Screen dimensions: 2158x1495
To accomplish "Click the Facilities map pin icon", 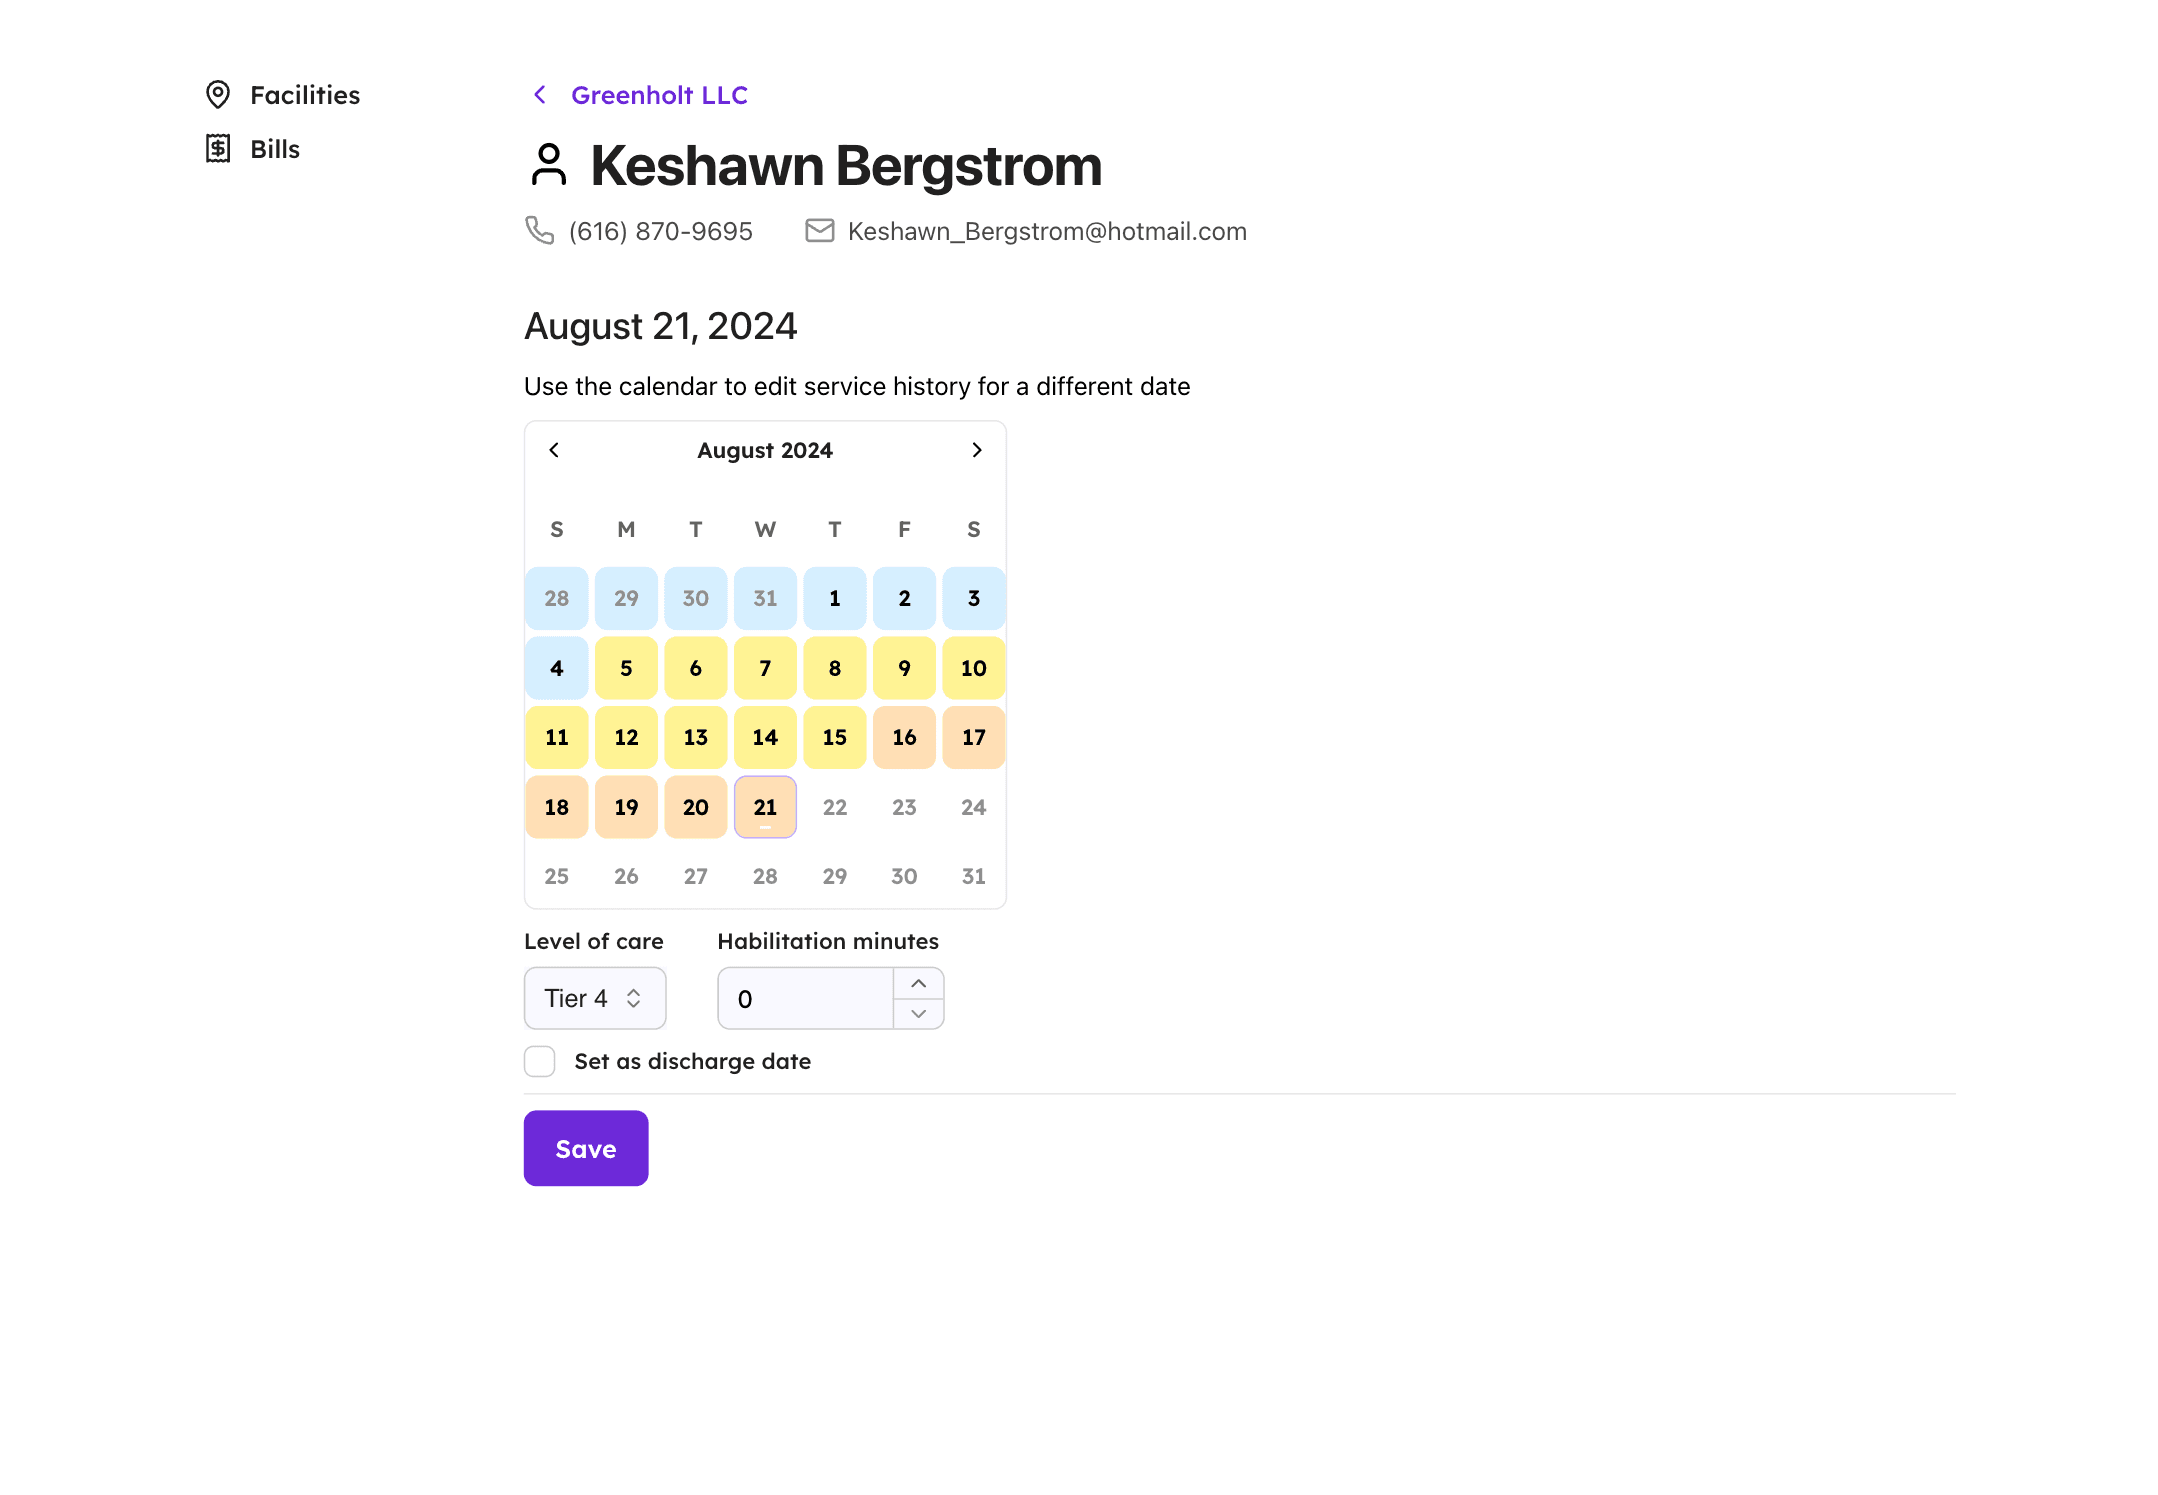I will 218,95.
